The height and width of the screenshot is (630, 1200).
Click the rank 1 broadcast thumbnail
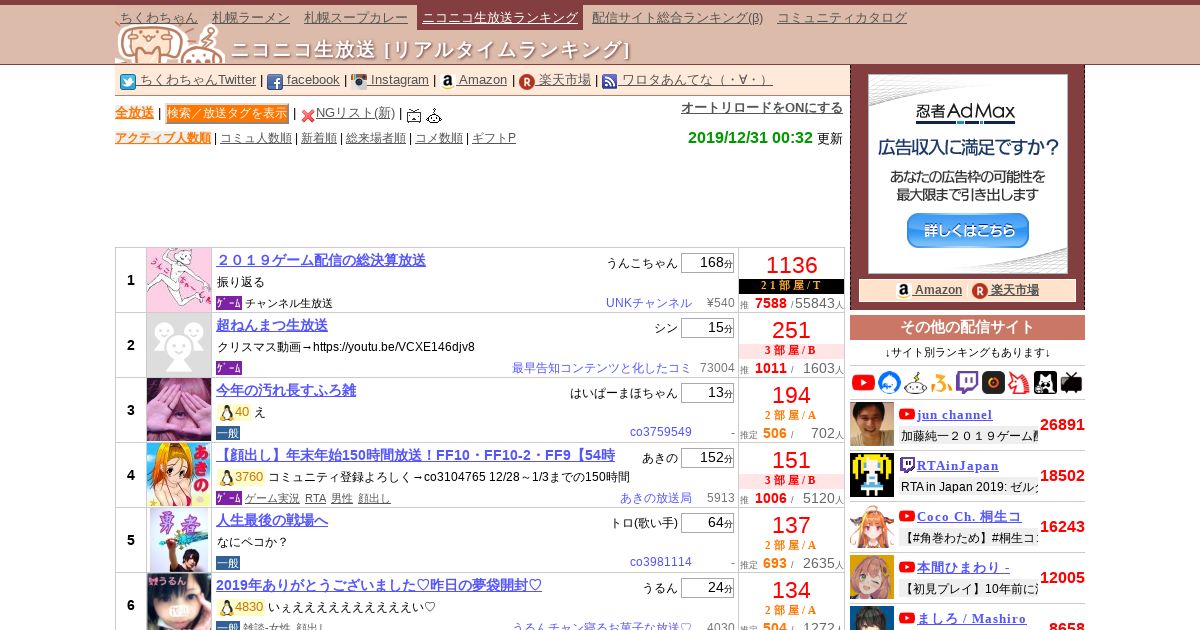[179, 280]
